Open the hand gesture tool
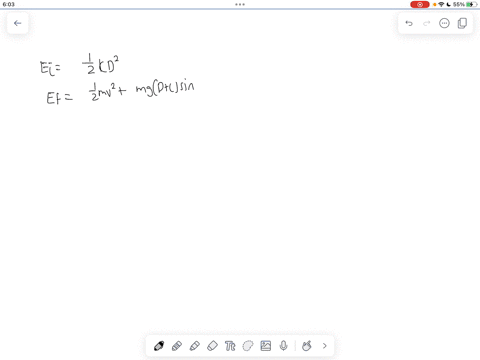 307,346
